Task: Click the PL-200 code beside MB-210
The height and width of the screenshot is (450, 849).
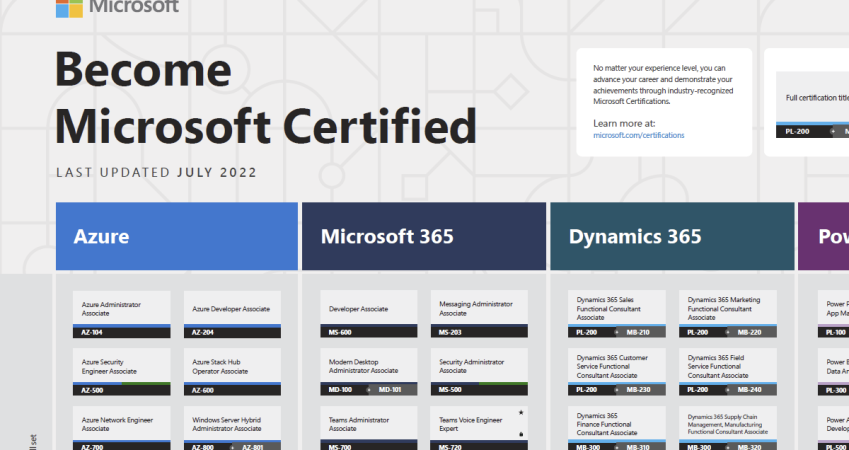Action: 587,332
